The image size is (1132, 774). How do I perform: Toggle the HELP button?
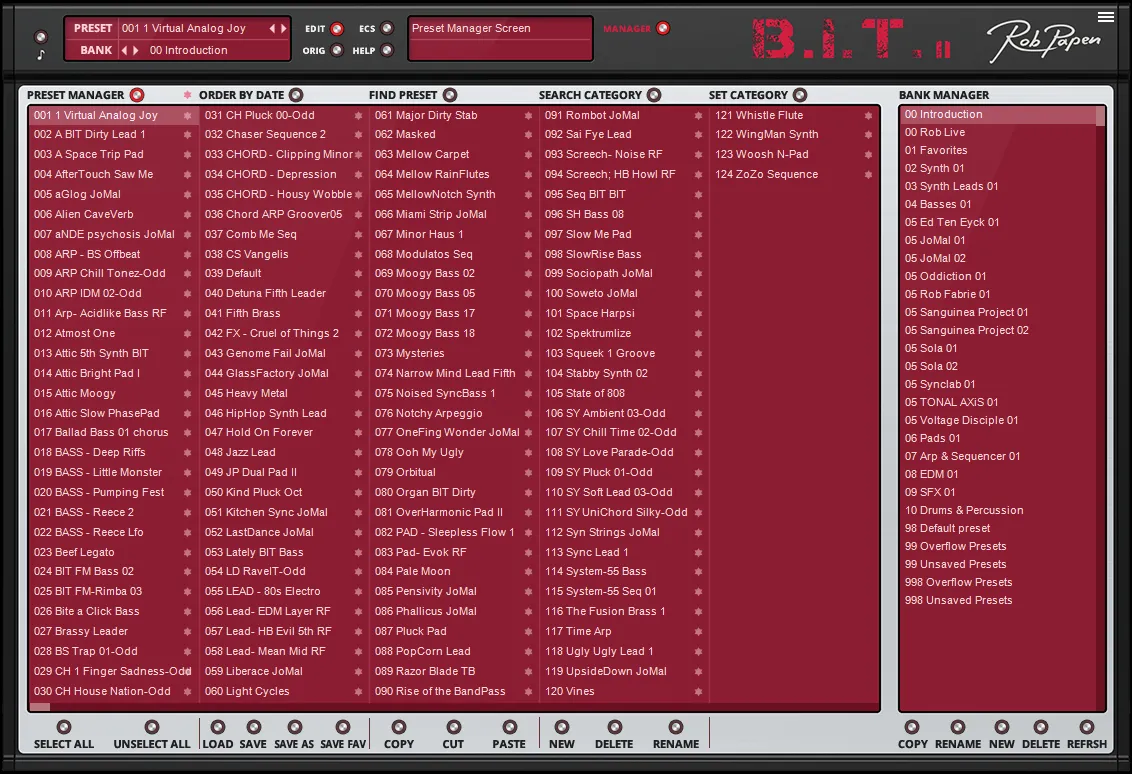(387, 51)
